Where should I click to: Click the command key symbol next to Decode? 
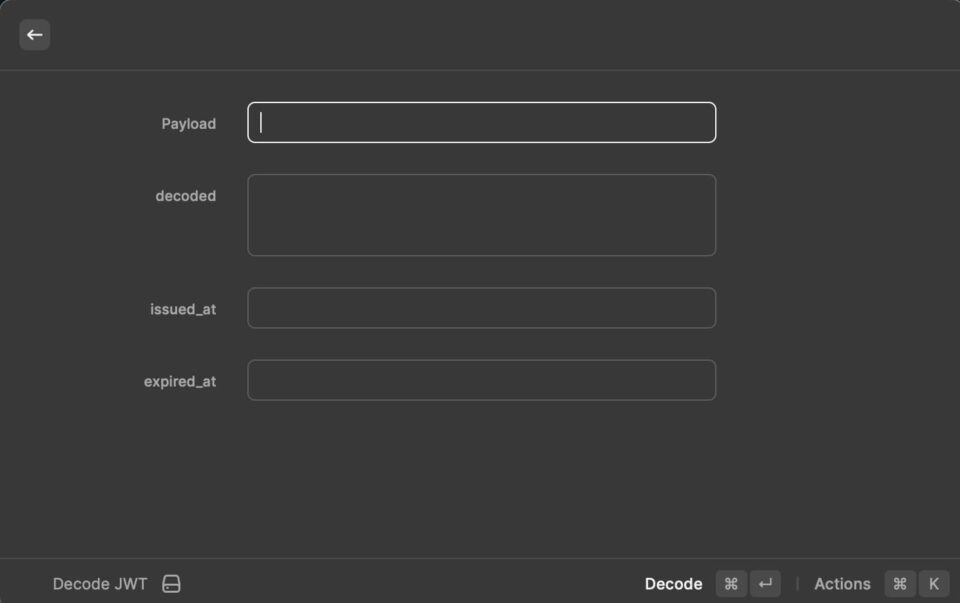731,583
